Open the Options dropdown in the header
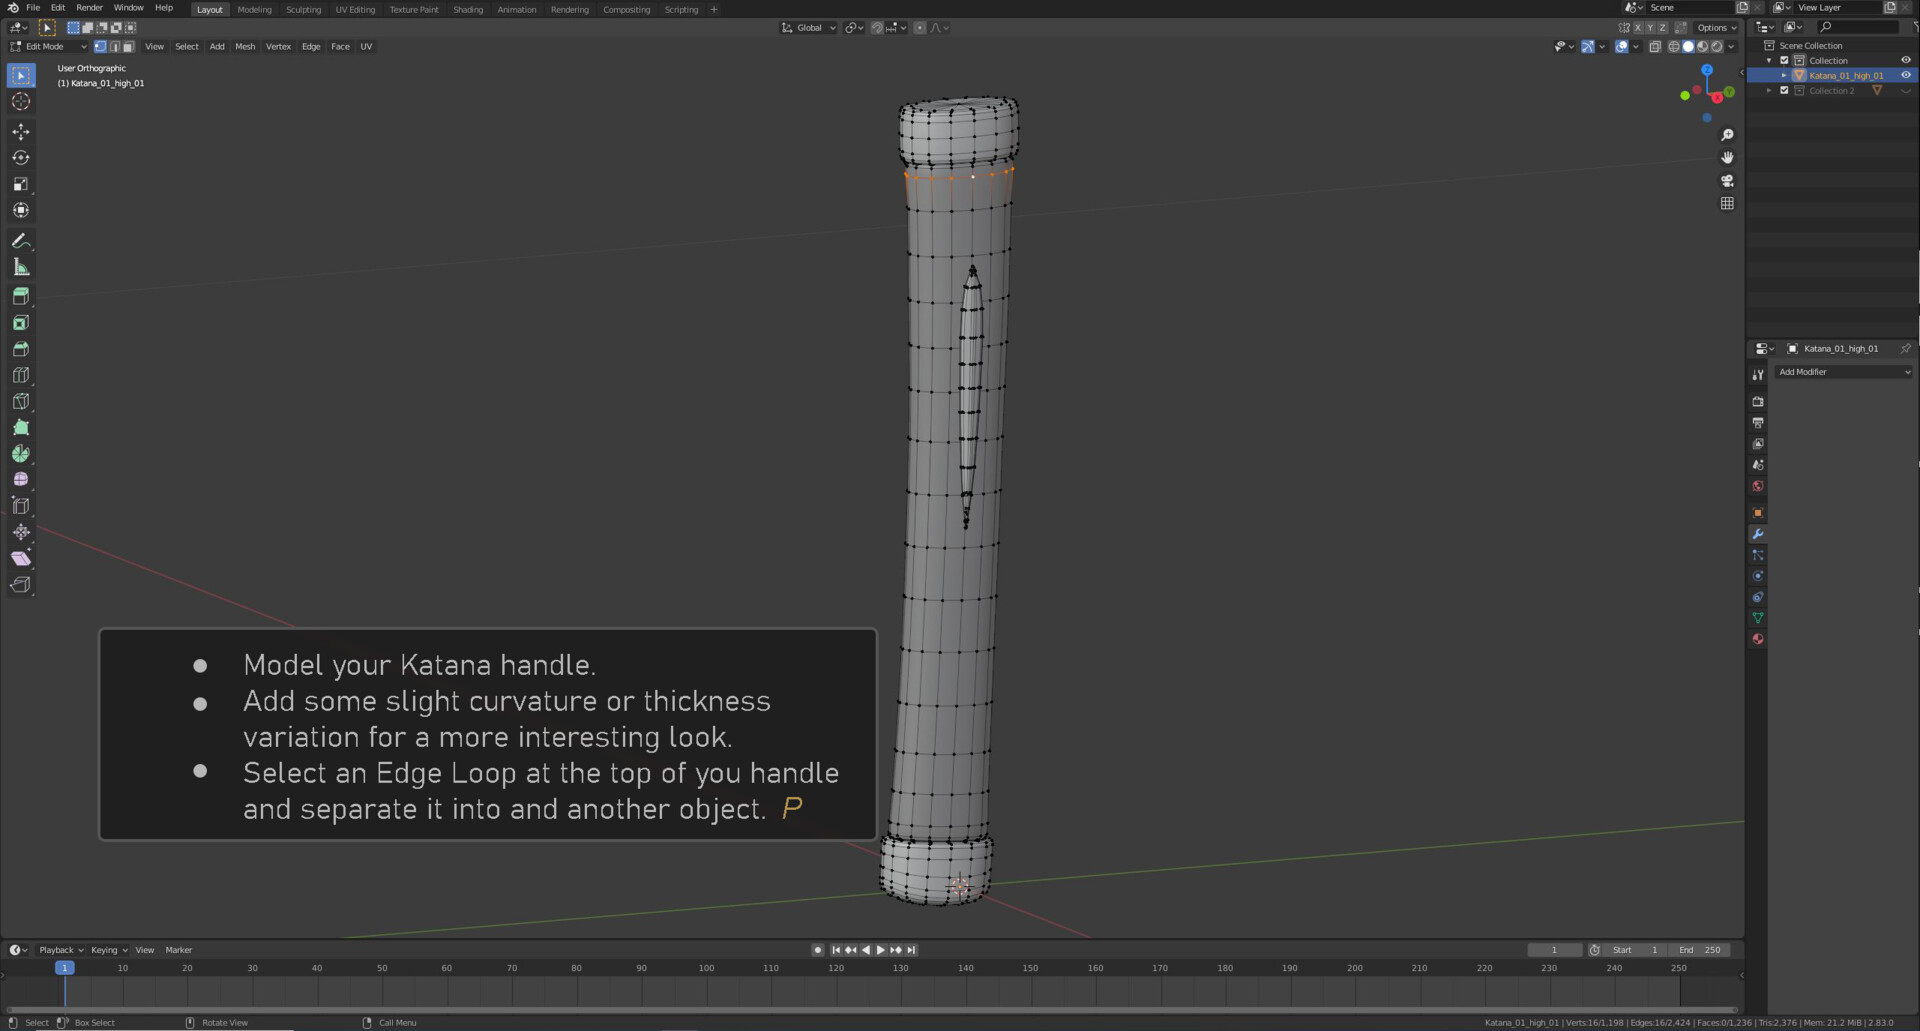 click(1714, 28)
